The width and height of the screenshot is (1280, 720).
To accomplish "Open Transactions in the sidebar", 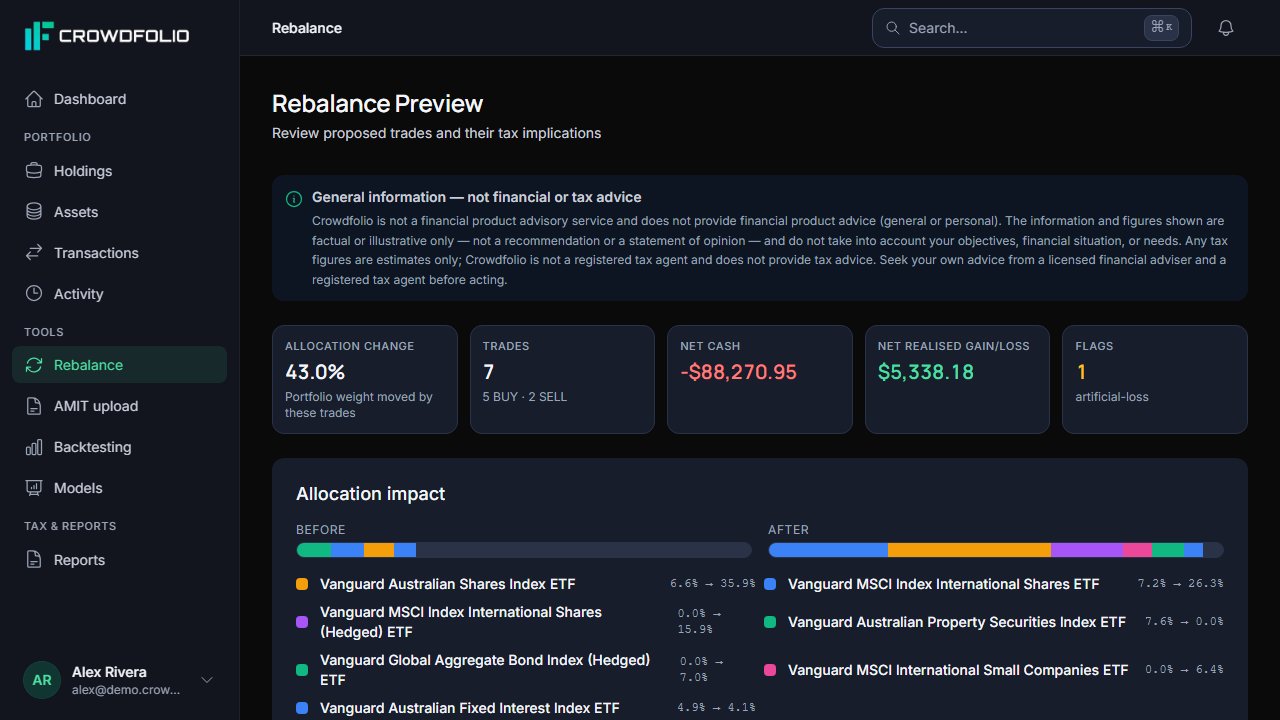I will coord(119,253).
